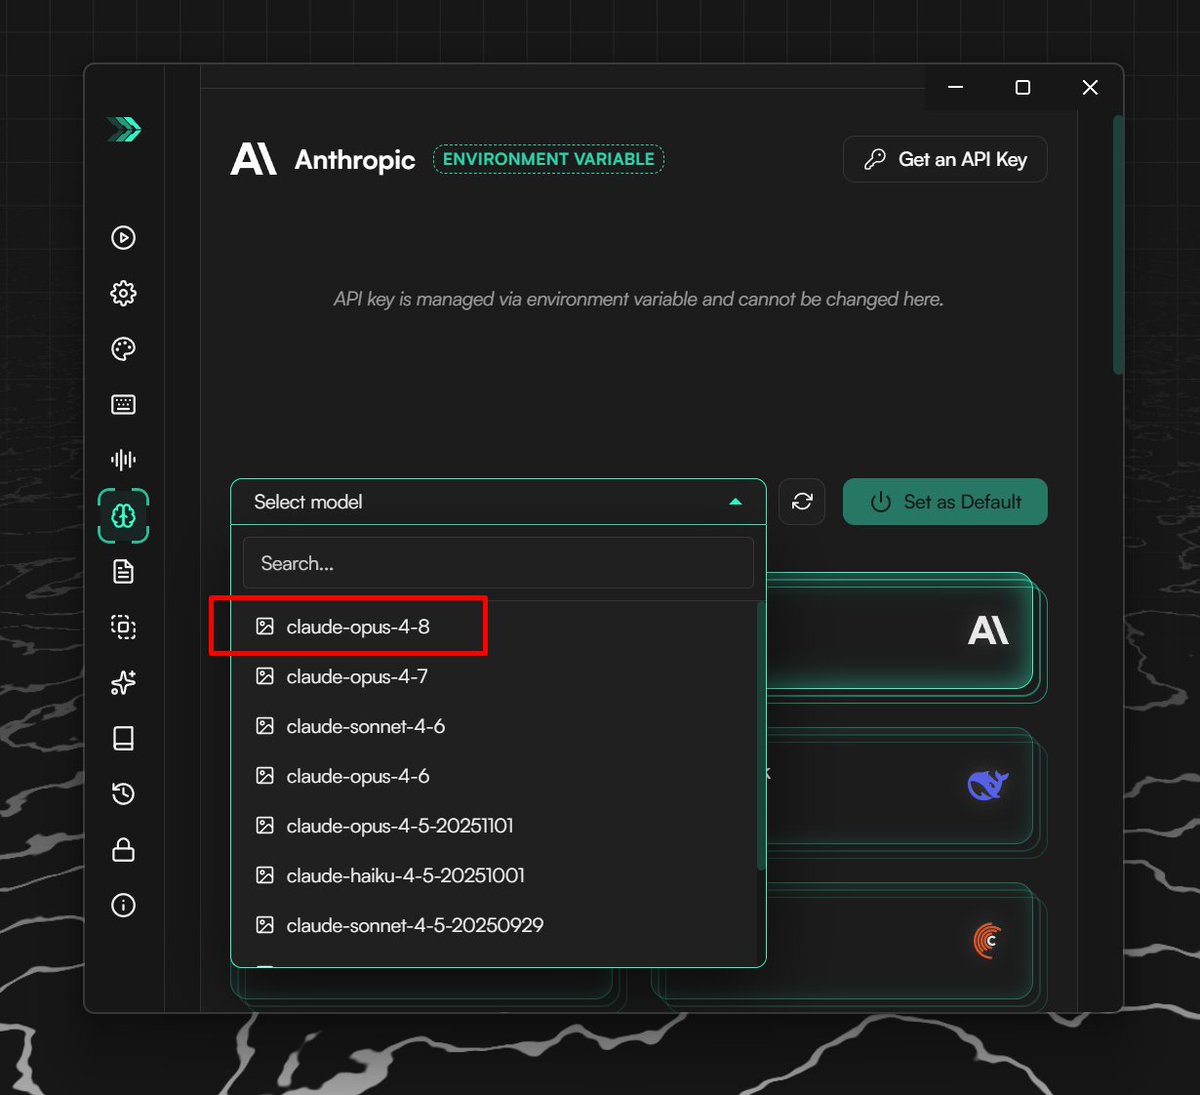Click the refresh models icon button
Viewport: 1200px width, 1095px height.
coord(802,502)
